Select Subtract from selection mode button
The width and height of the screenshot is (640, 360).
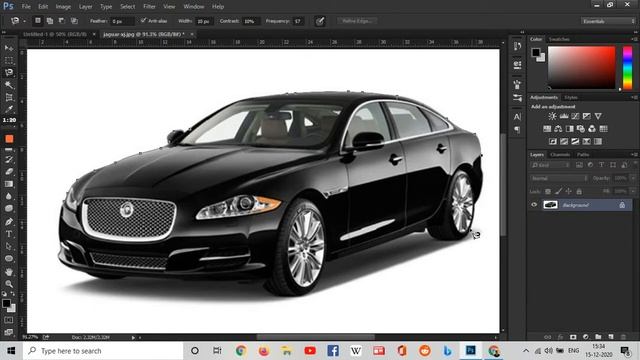(62, 20)
